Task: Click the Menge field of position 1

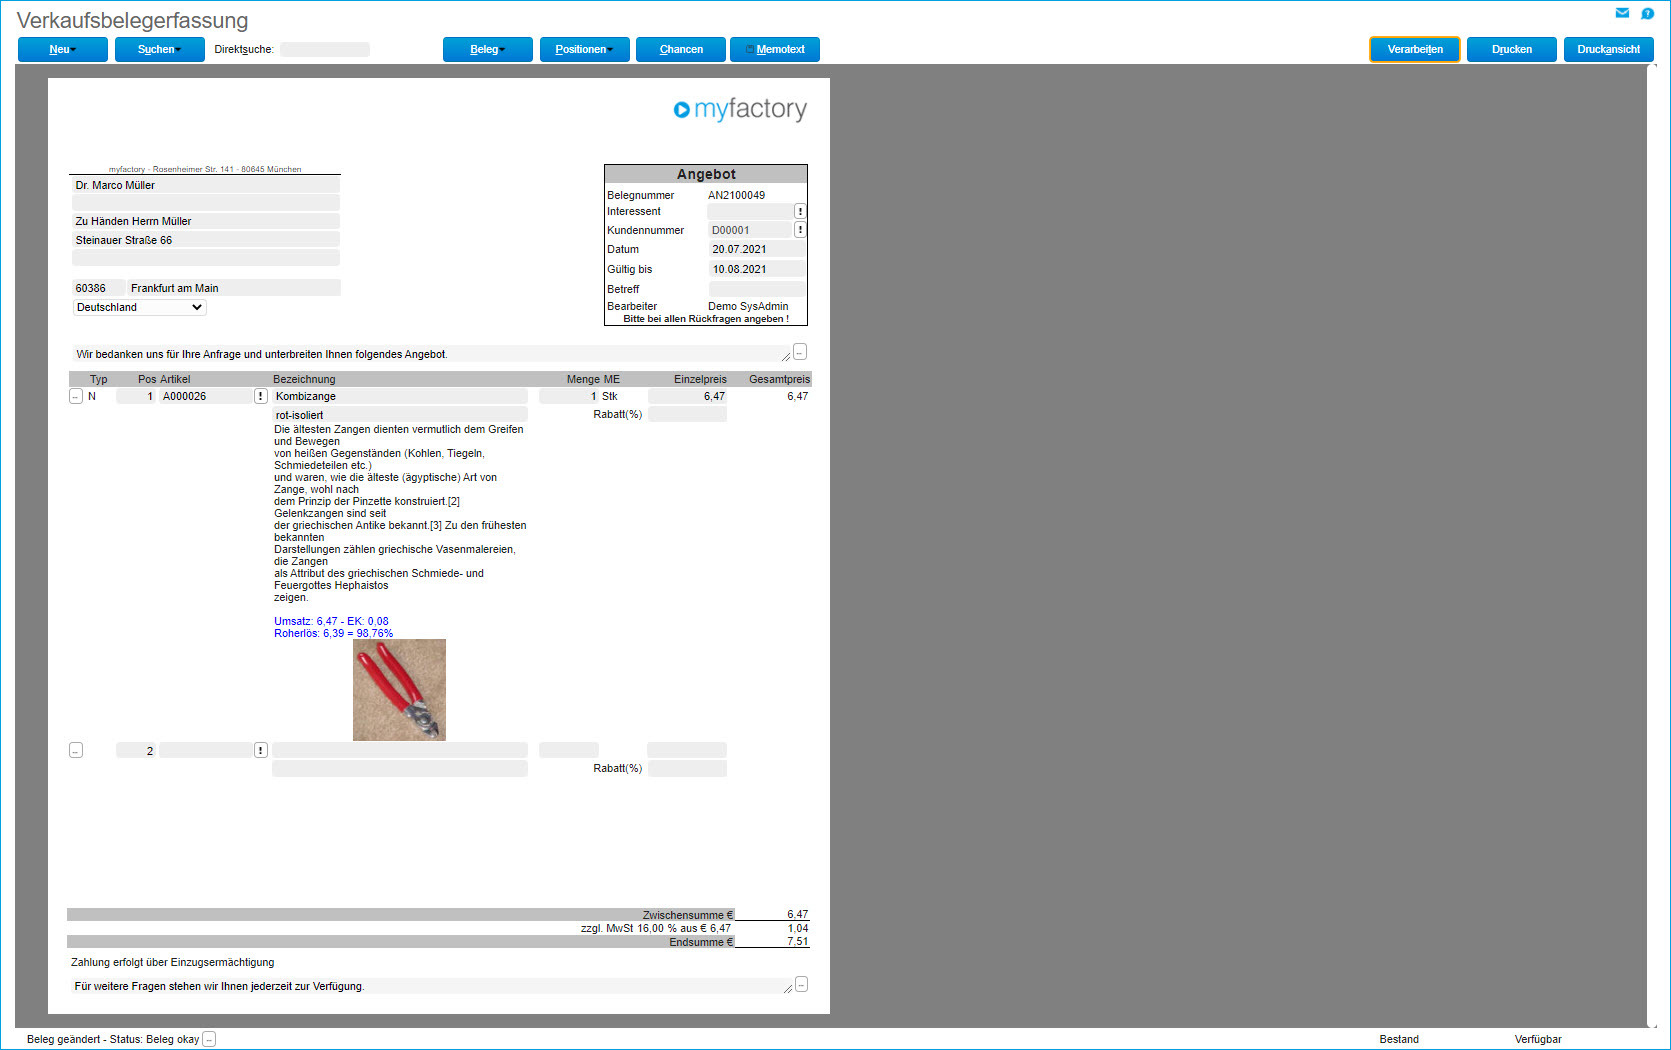Action: (569, 397)
